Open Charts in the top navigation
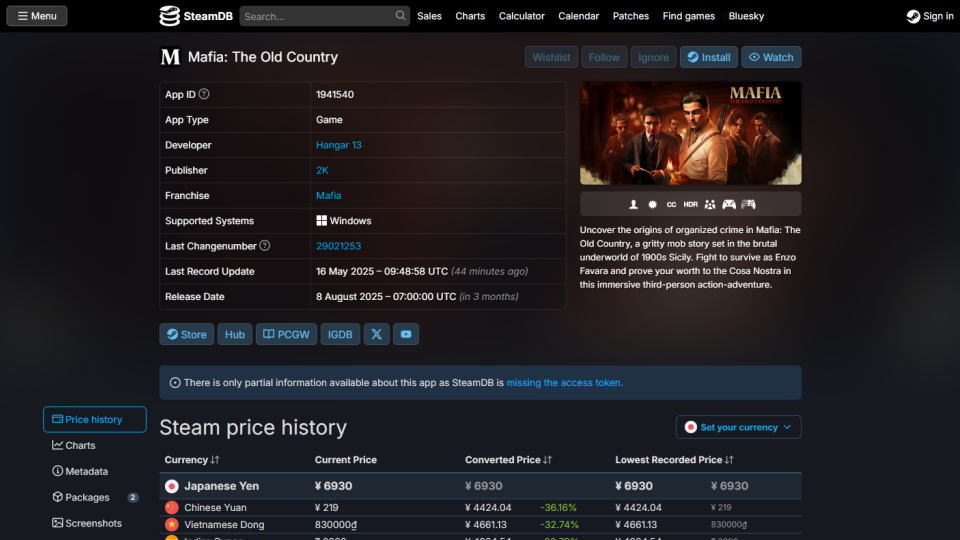 coord(470,16)
